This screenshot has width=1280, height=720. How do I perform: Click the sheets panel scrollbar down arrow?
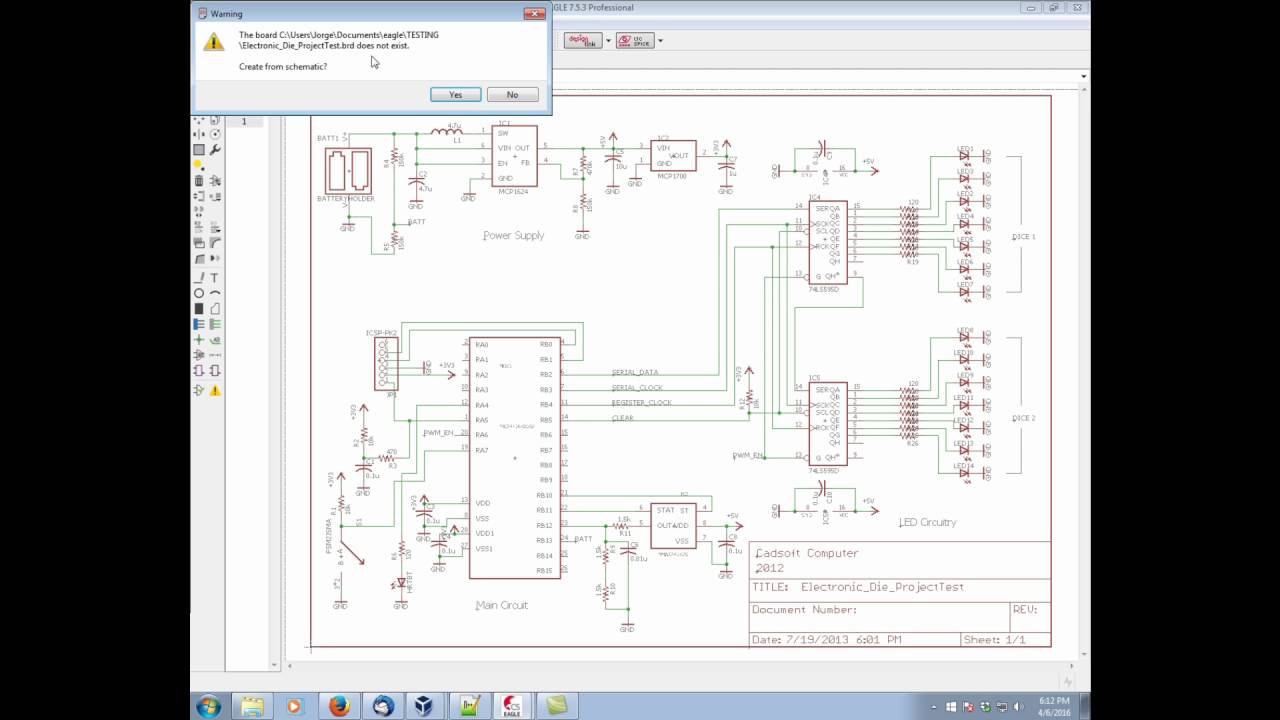pos(274,665)
